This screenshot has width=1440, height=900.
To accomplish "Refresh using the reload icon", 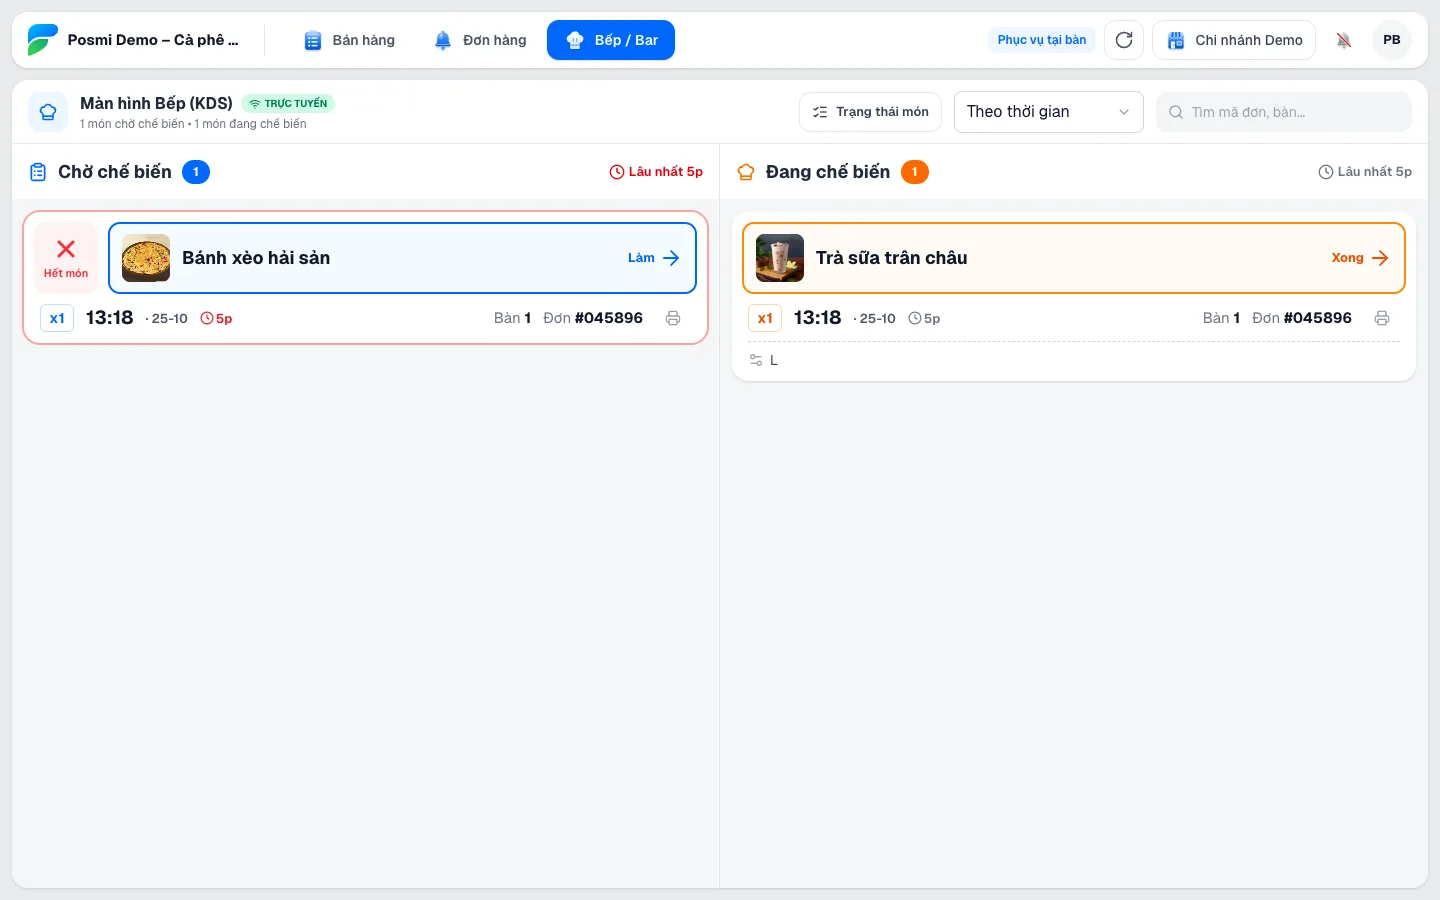I will 1124,40.
